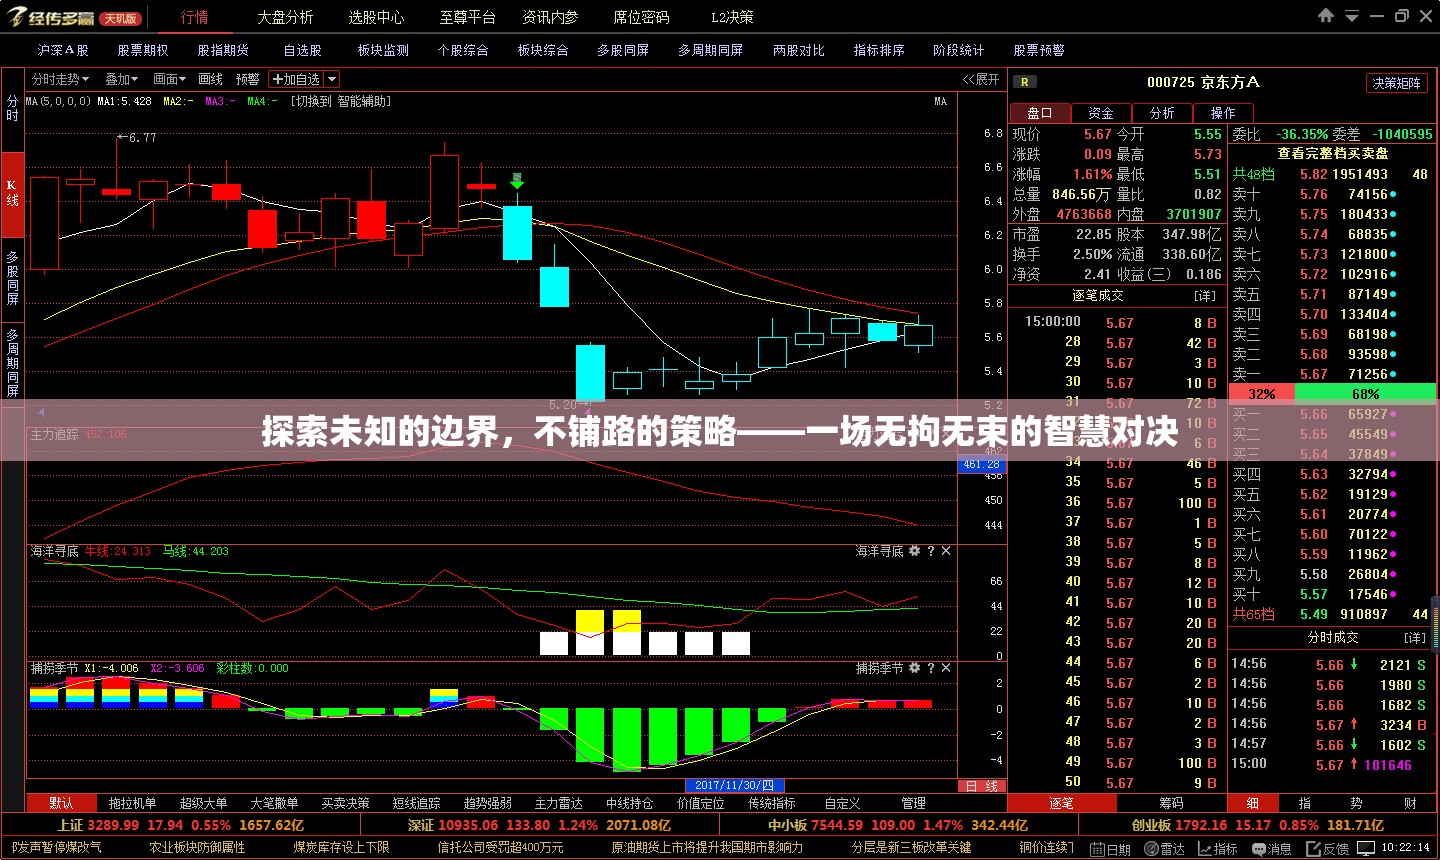Open the title bar dropdown arrow menu

coord(1352,16)
